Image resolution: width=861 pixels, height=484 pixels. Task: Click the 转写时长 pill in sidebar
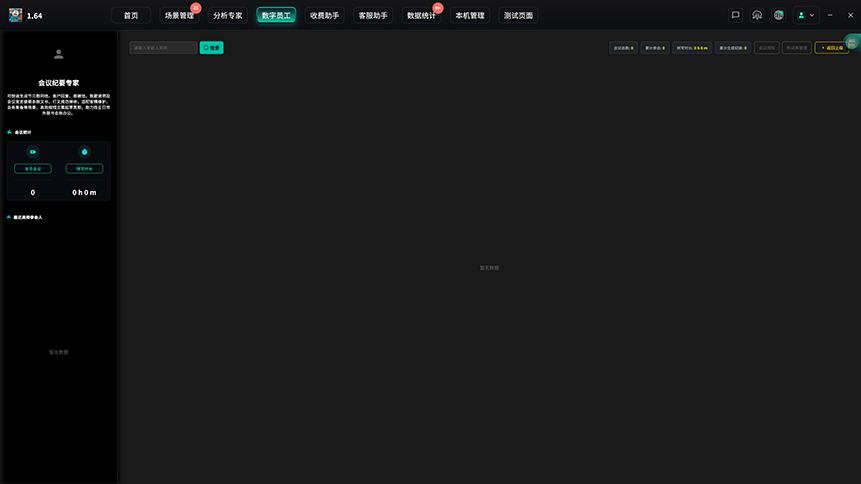pyautogui.click(x=84, y=169)
